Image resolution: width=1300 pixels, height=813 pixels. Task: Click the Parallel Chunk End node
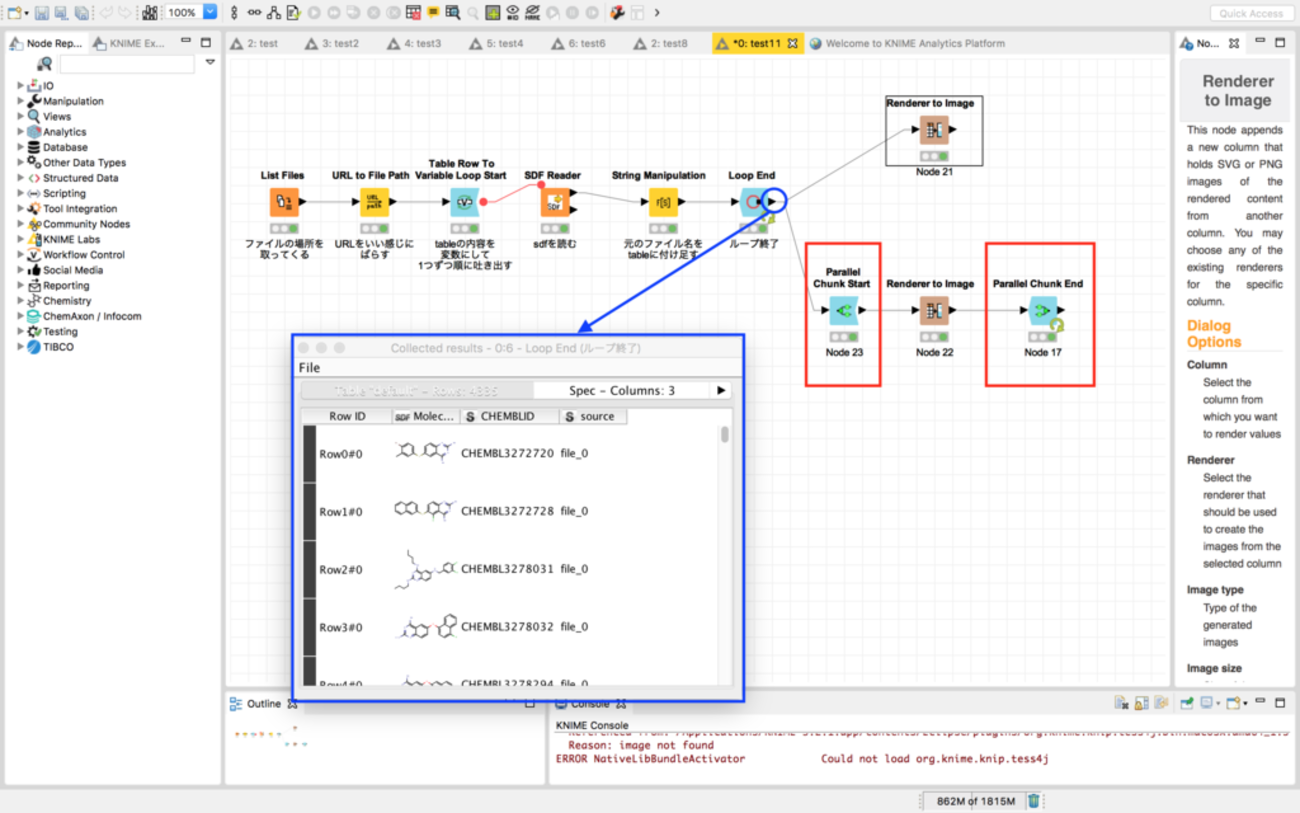pos(1042,311)
